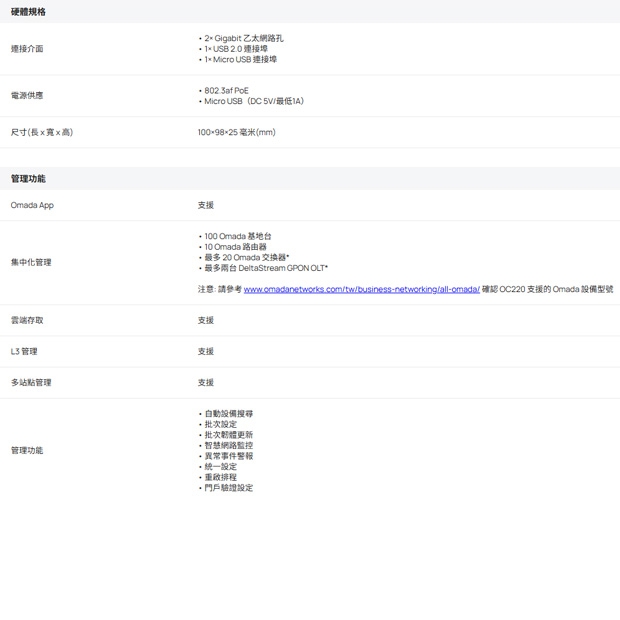Click 支援 value in L3 管理 row

(206, 352)
